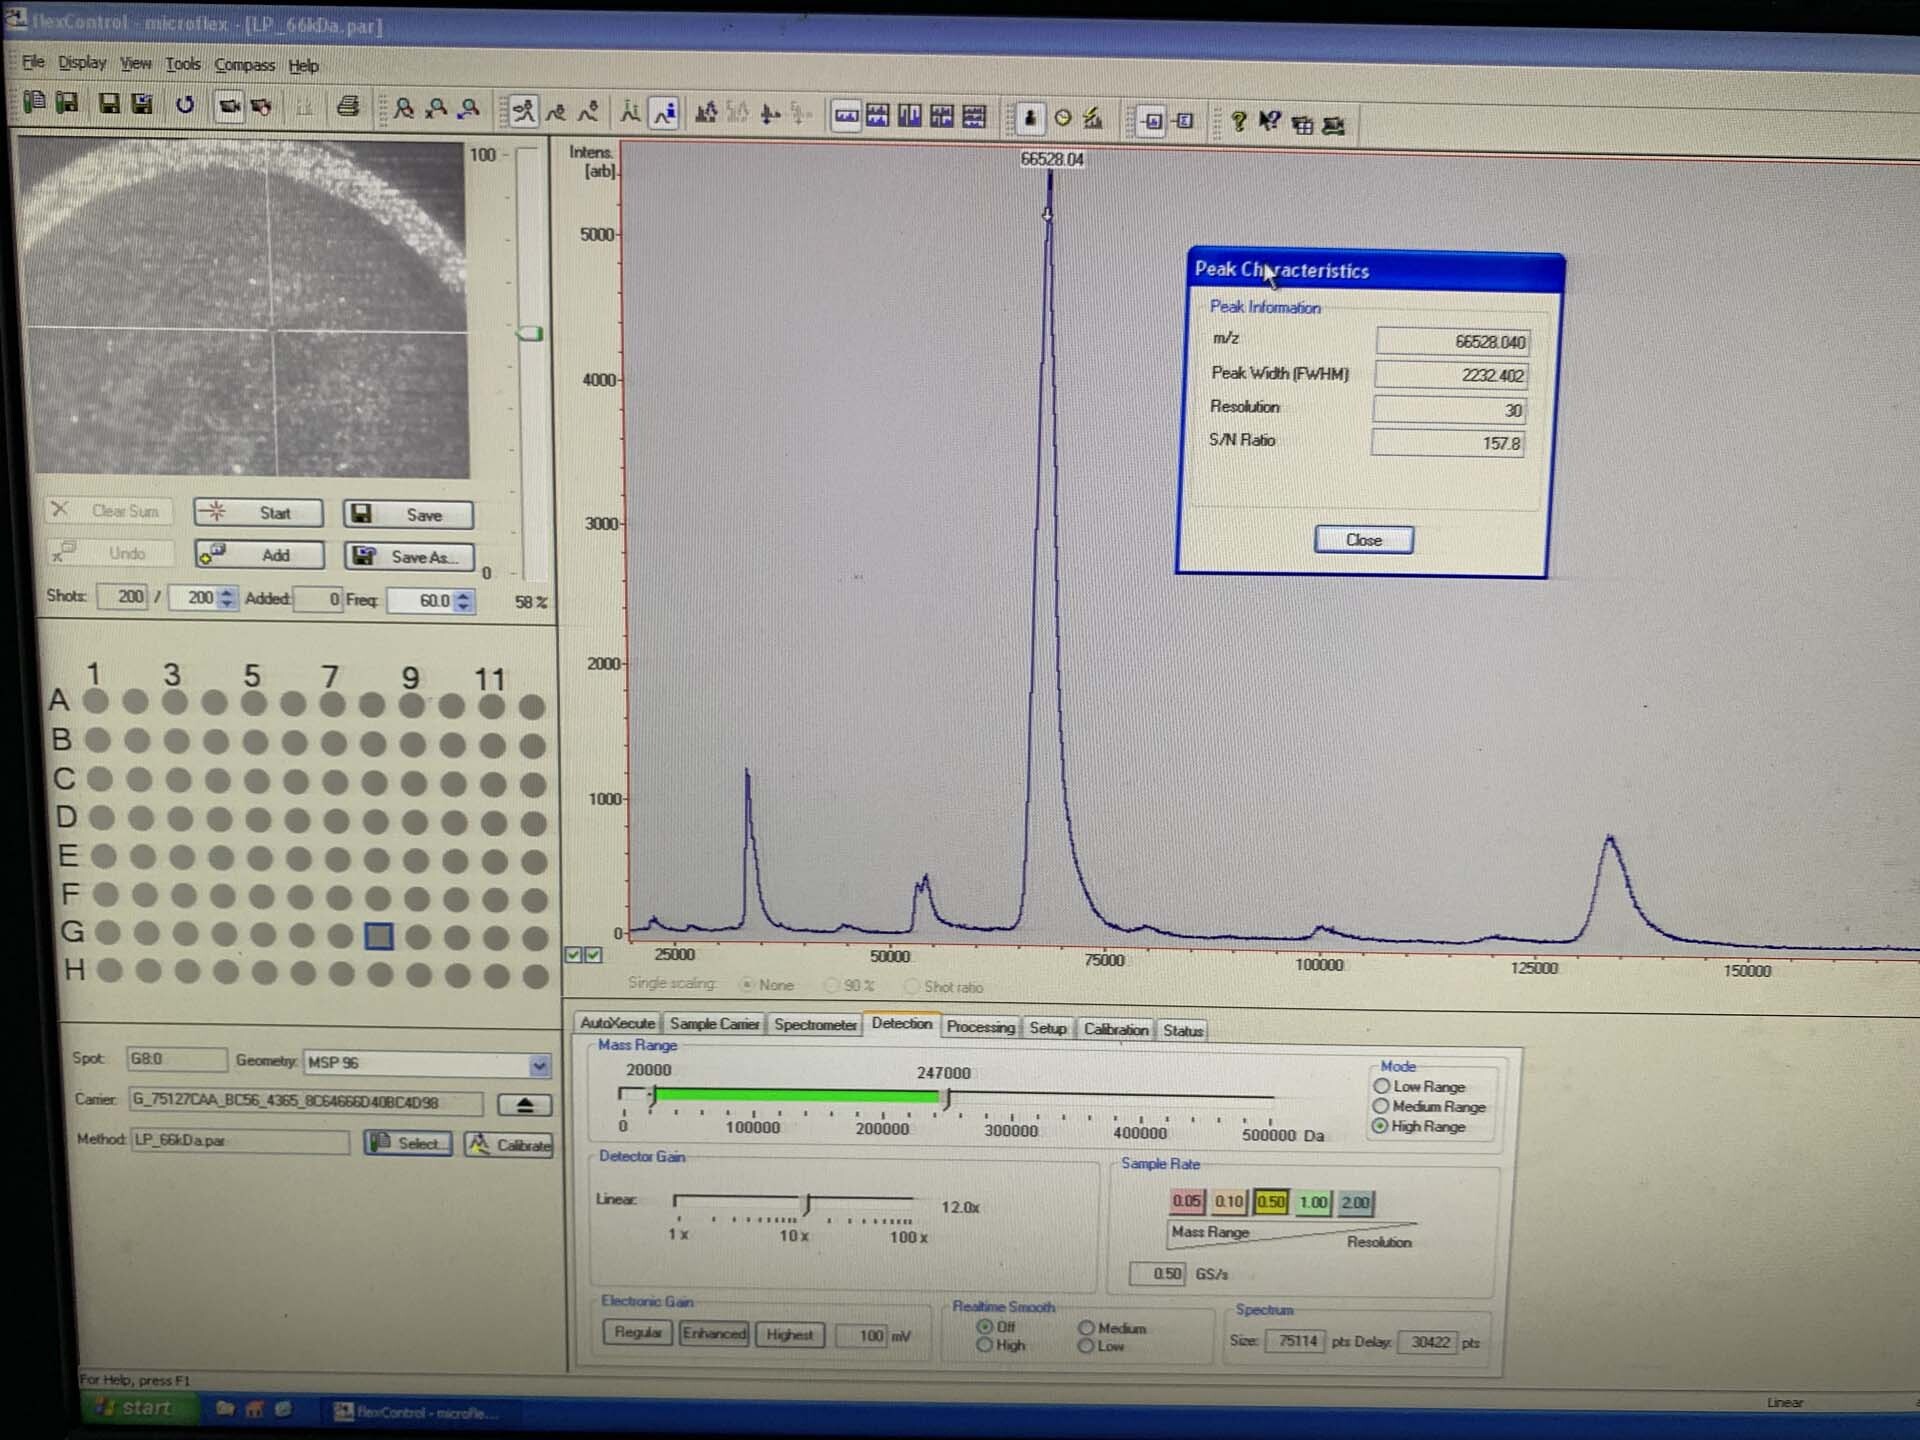The height and width of the screenshot is (1440, 1920).
Task: Close the Peak Characteristics dialog
Action: click(x=1364, y=540)
